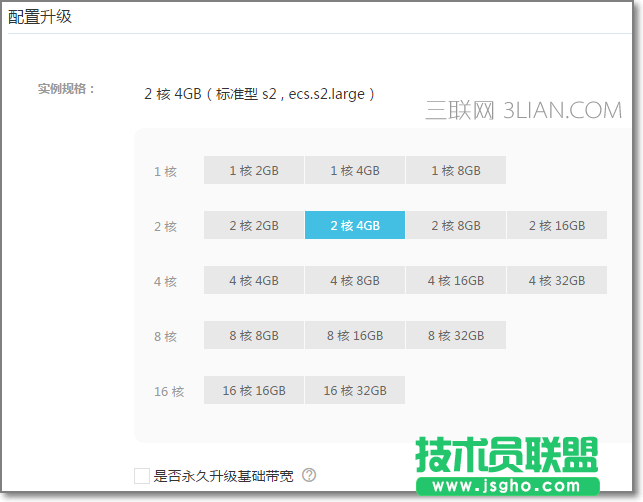This screenshot has width=643, height=502.
Task: Click the highlighted 2 核 4GB option
Action: [355, 225]
